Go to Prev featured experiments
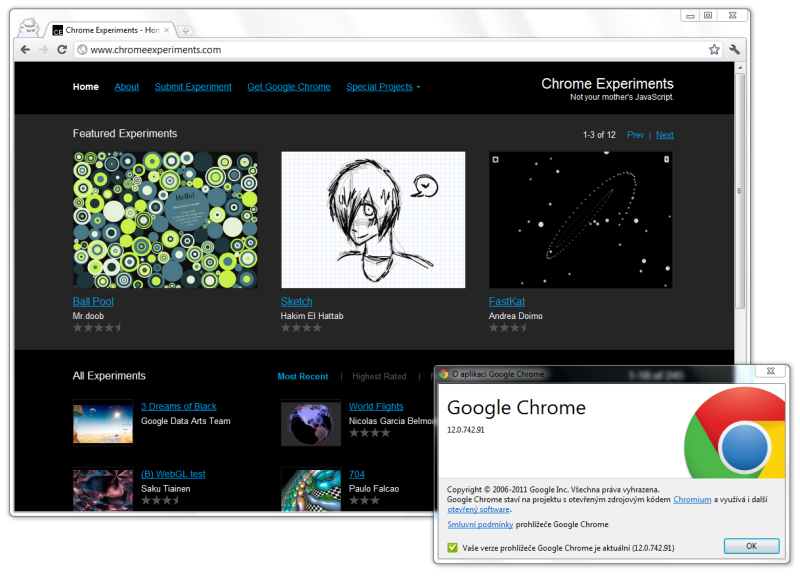 pyautogui.click(x=635, y=135)
